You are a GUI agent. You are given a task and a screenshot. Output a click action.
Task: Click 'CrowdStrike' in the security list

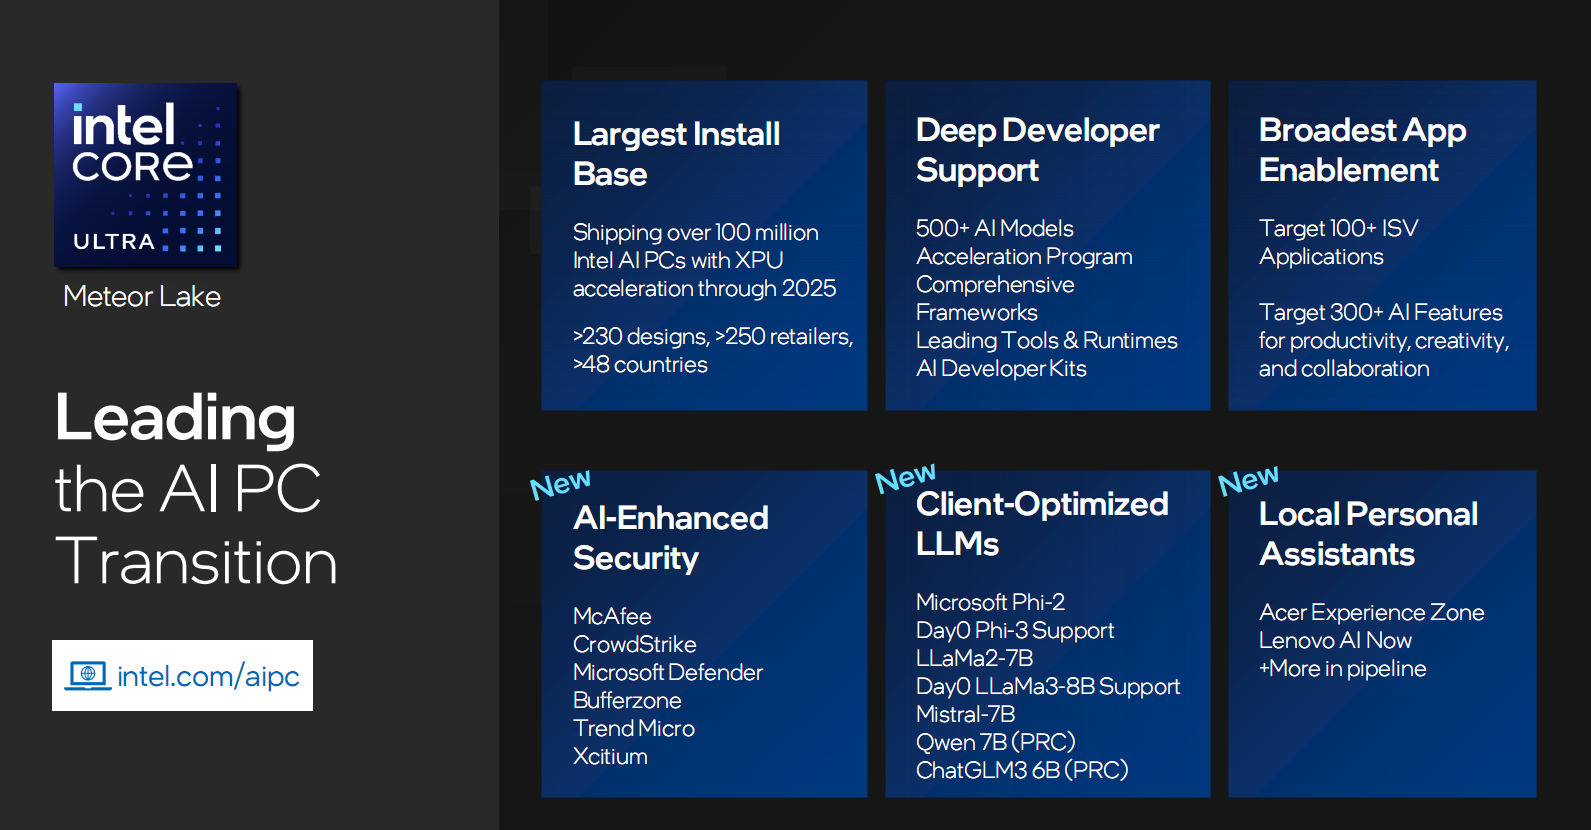pos(635,644)
